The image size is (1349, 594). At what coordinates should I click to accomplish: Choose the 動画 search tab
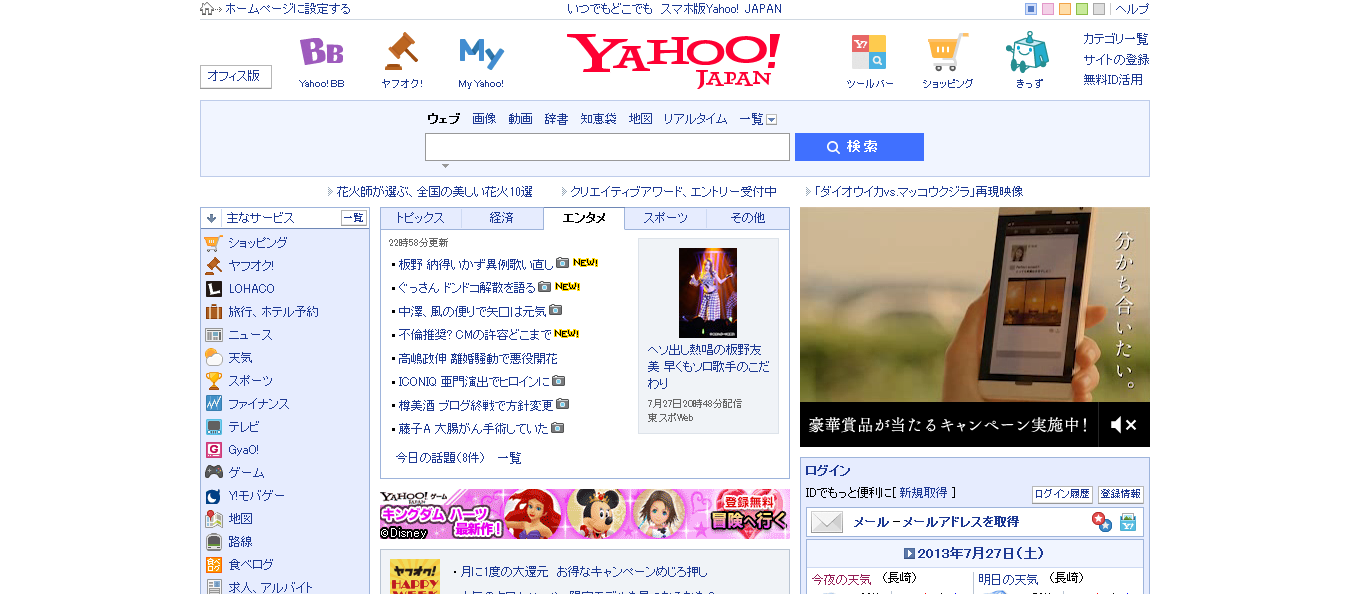[x=520, y=119]
